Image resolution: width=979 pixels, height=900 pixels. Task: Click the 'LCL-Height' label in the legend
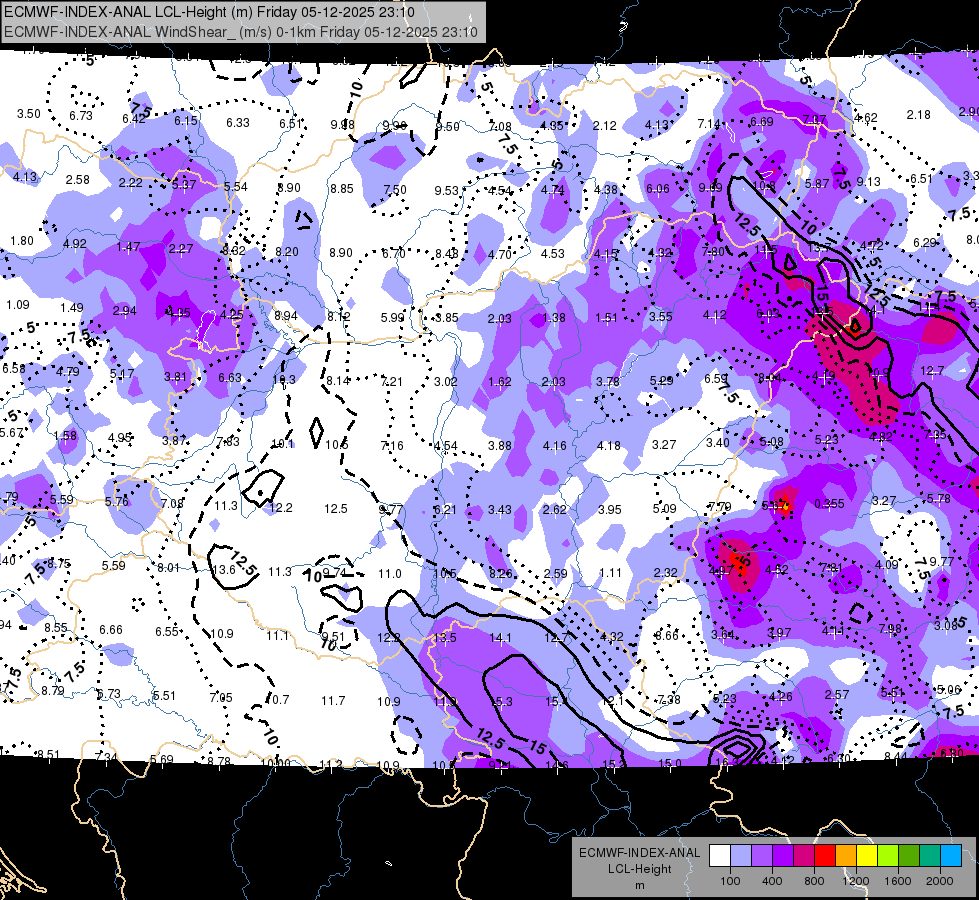639,869
